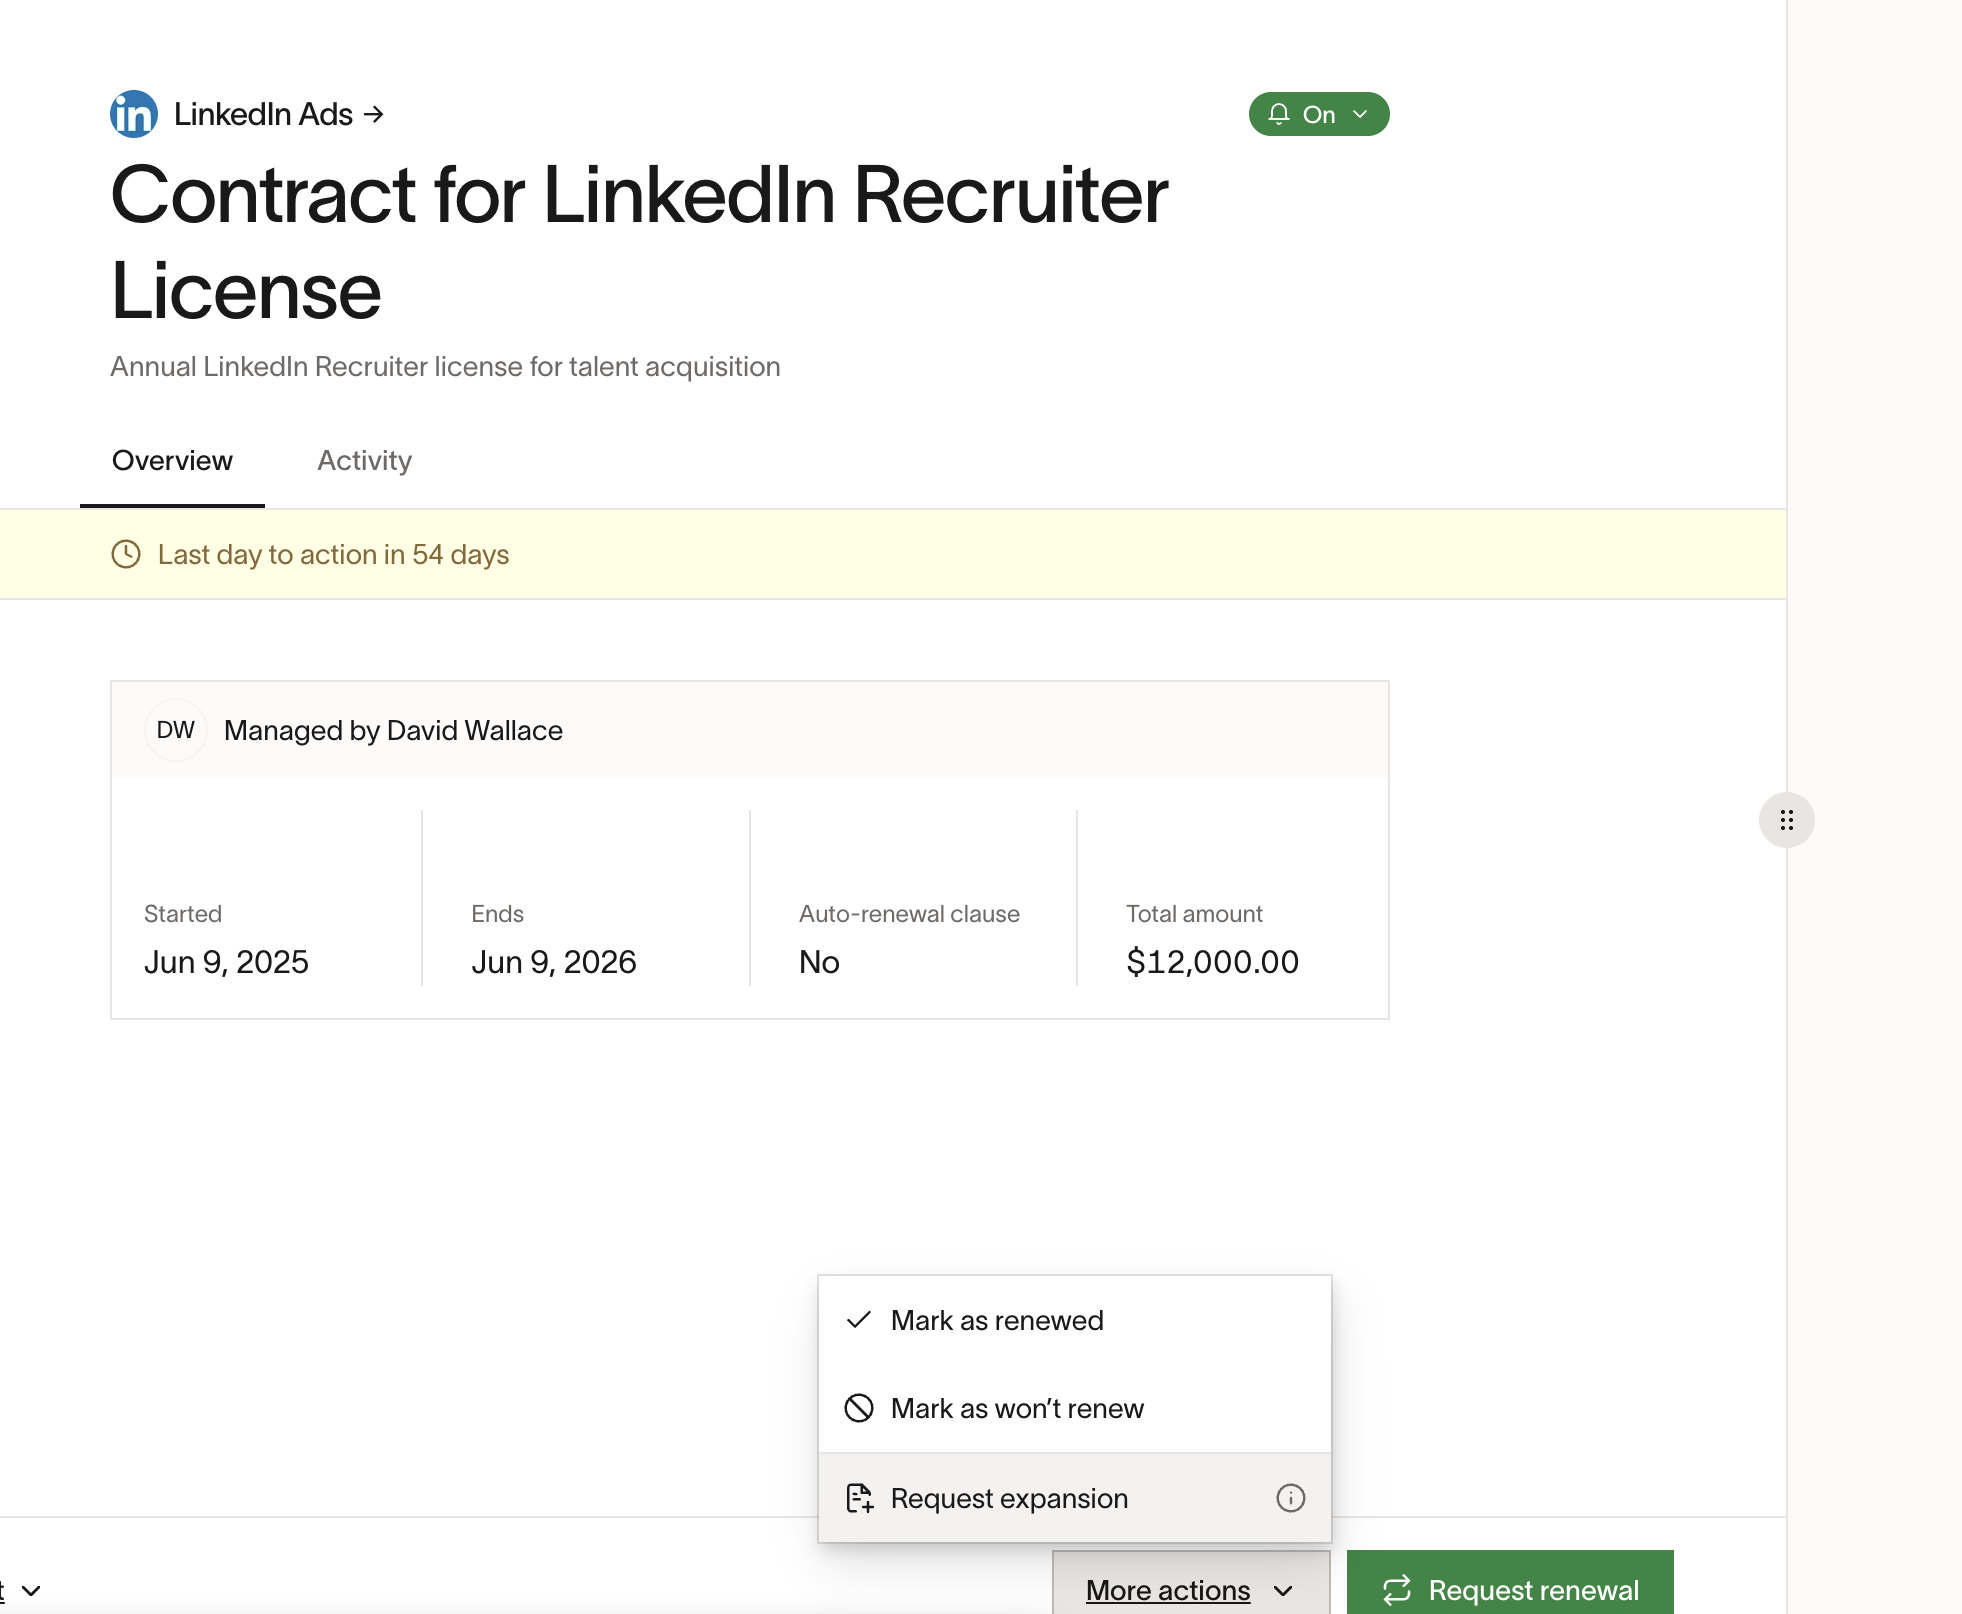1962x1614 pixels.
Task: Switch to the Overview tab
Action: [172, 460]
